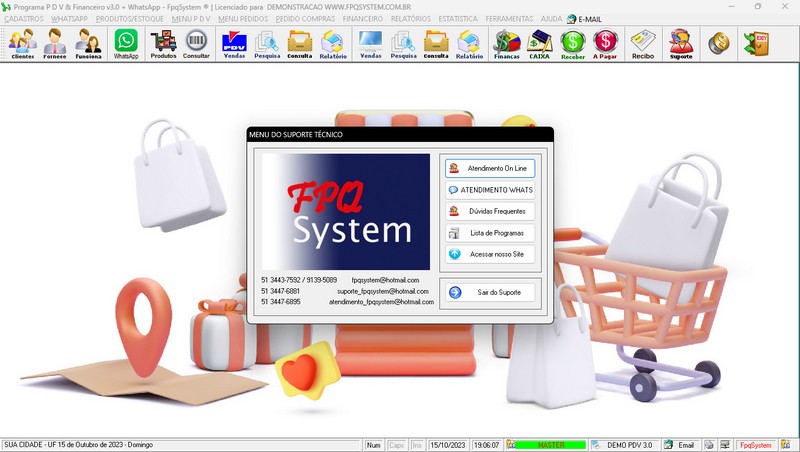Click the phone number 51 3447-6881

tap(281, 291)
